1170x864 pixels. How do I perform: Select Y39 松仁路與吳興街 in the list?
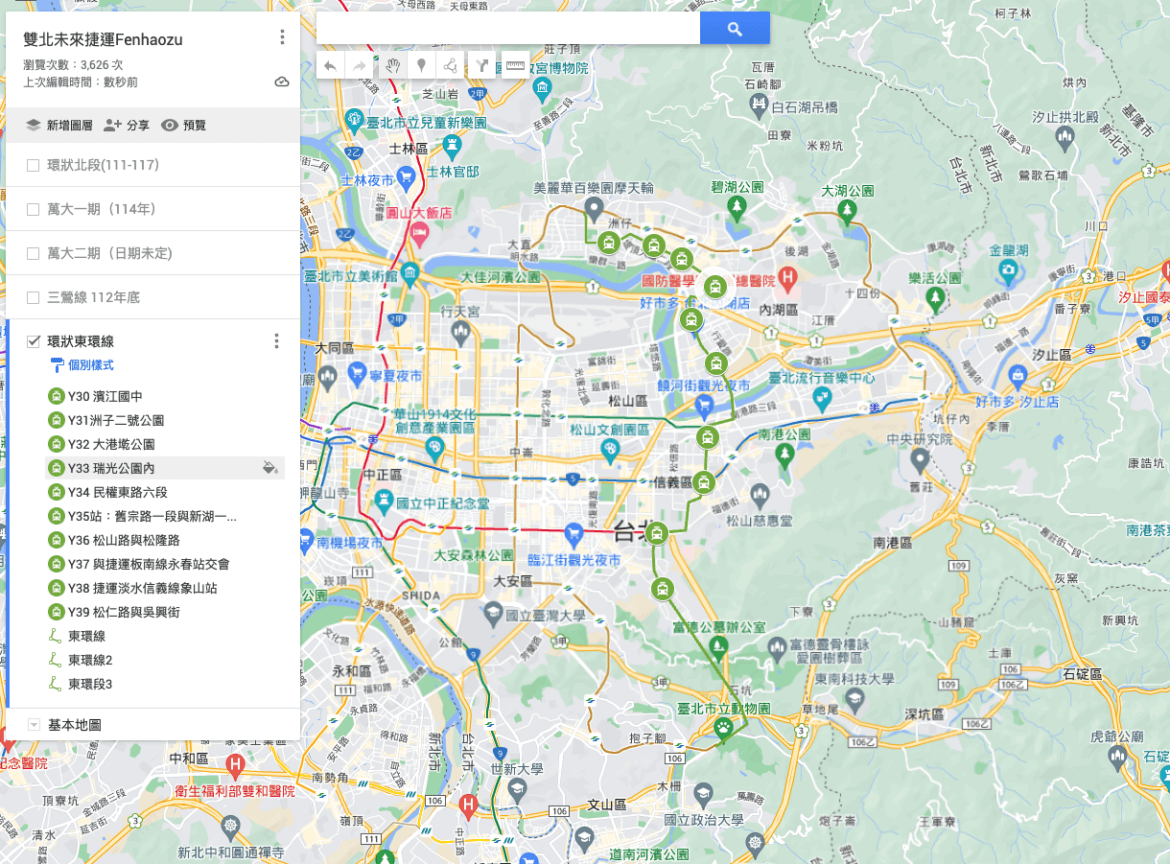point(123,612)
